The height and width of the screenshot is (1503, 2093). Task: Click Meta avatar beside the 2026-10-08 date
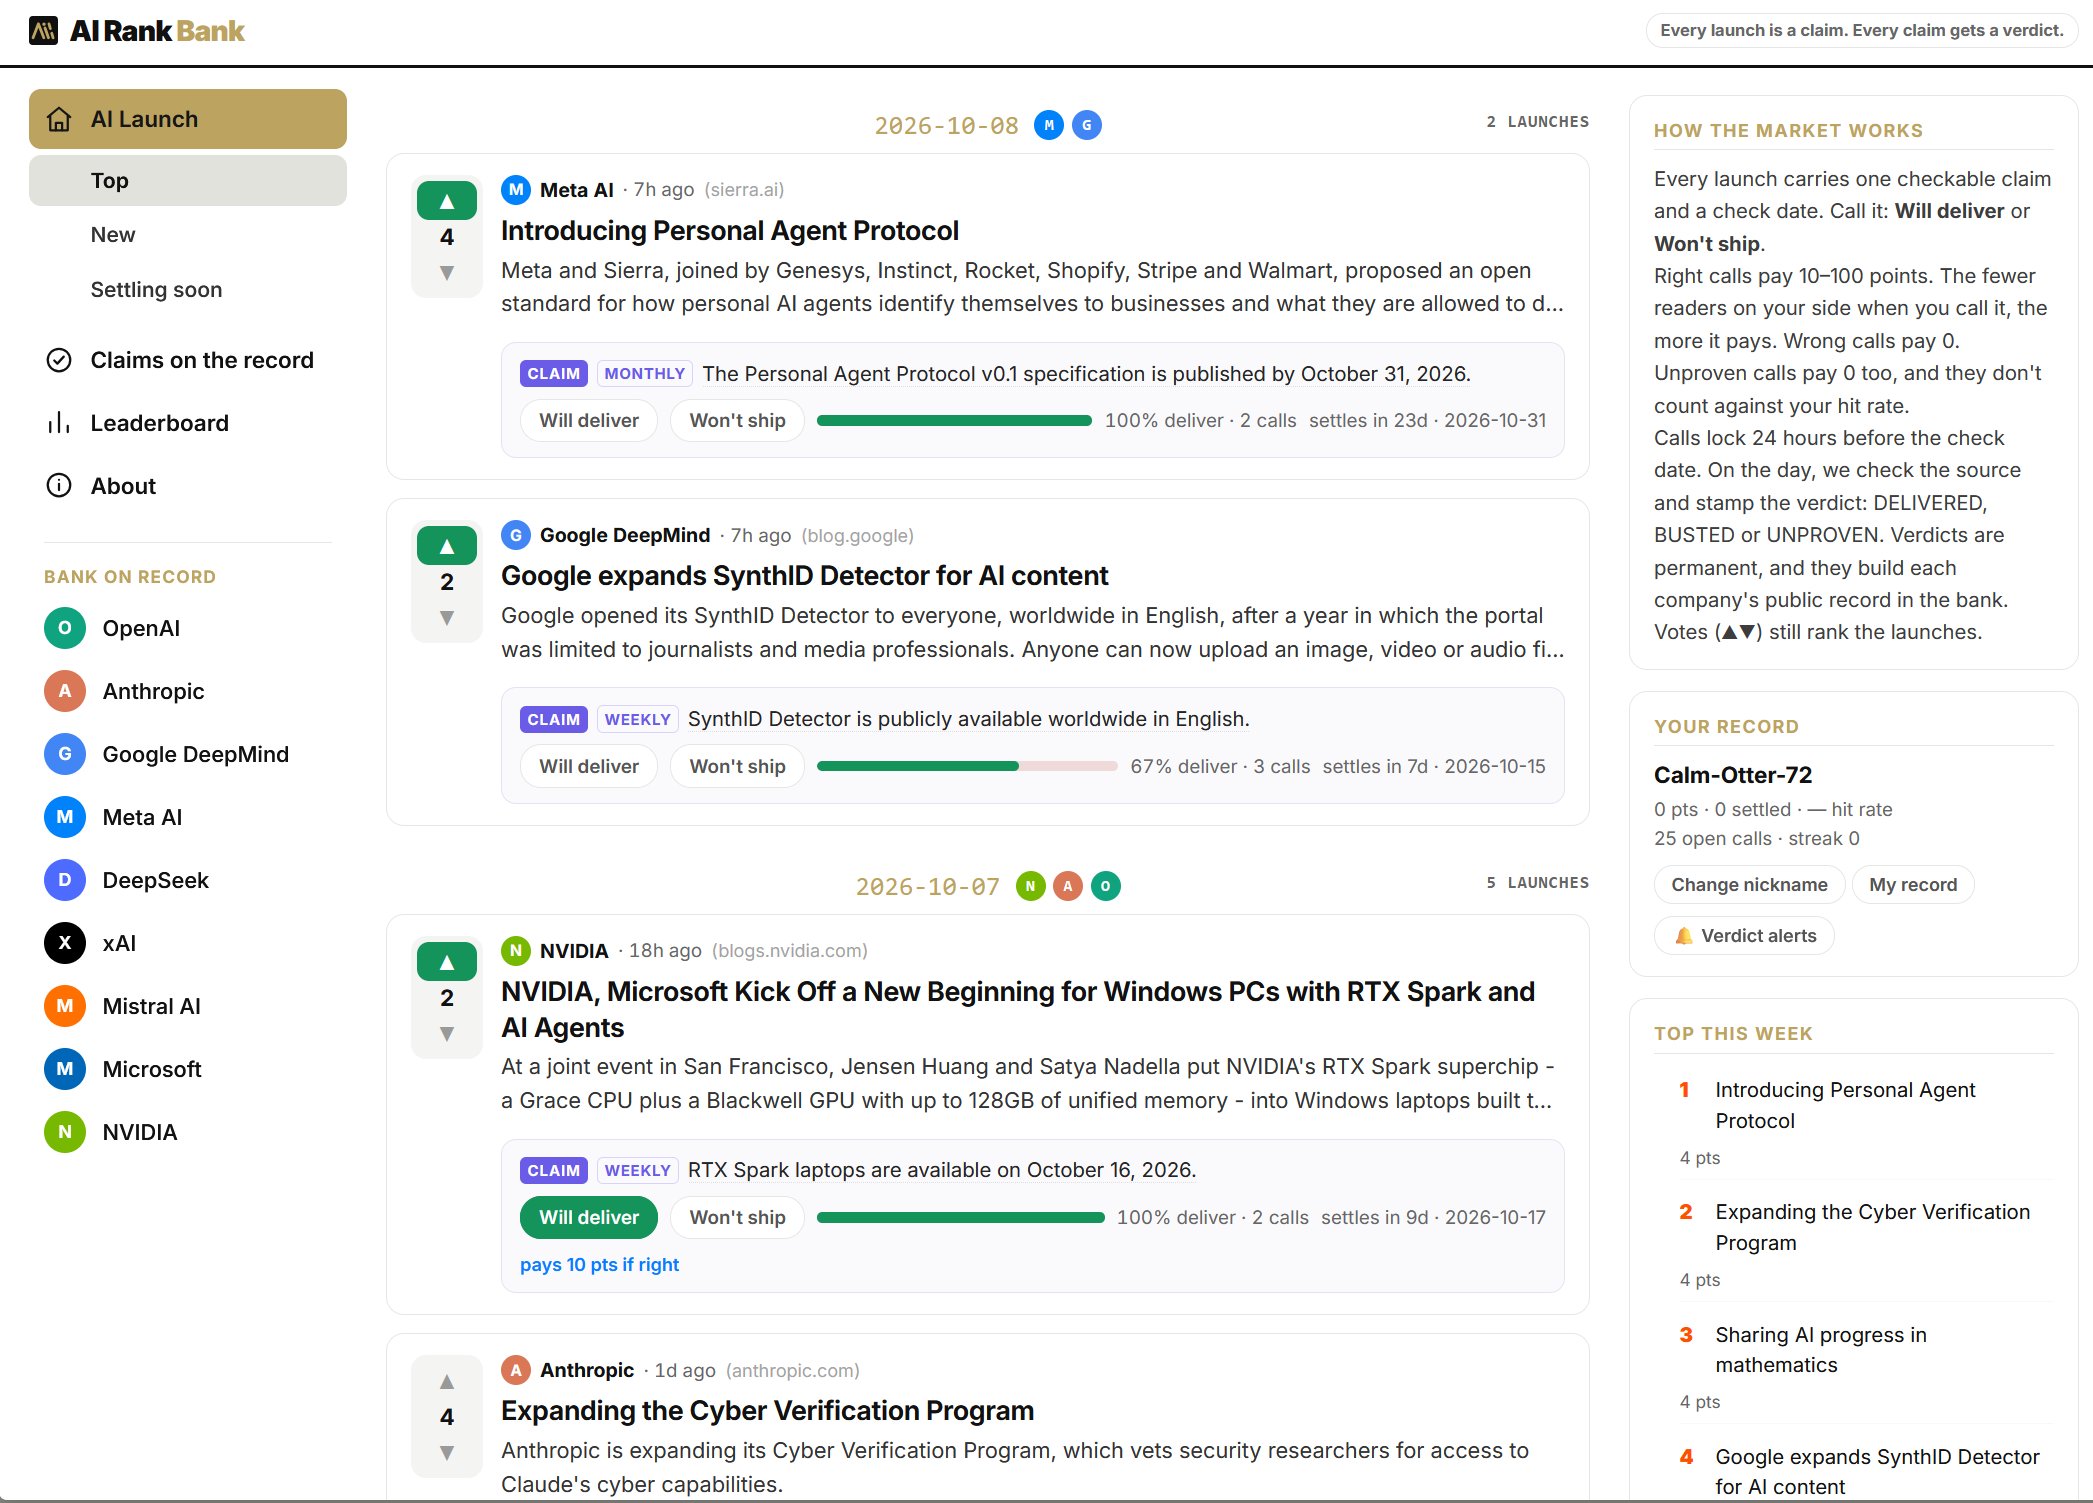tap(1049, 125)
